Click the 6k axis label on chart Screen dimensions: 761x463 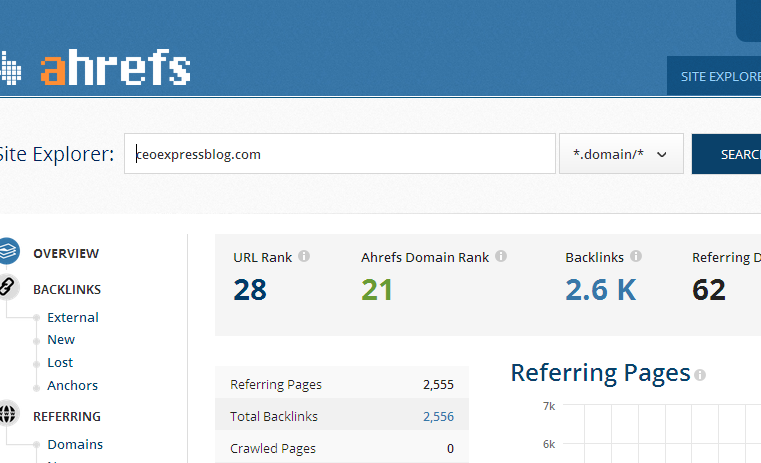coord(549,444)
